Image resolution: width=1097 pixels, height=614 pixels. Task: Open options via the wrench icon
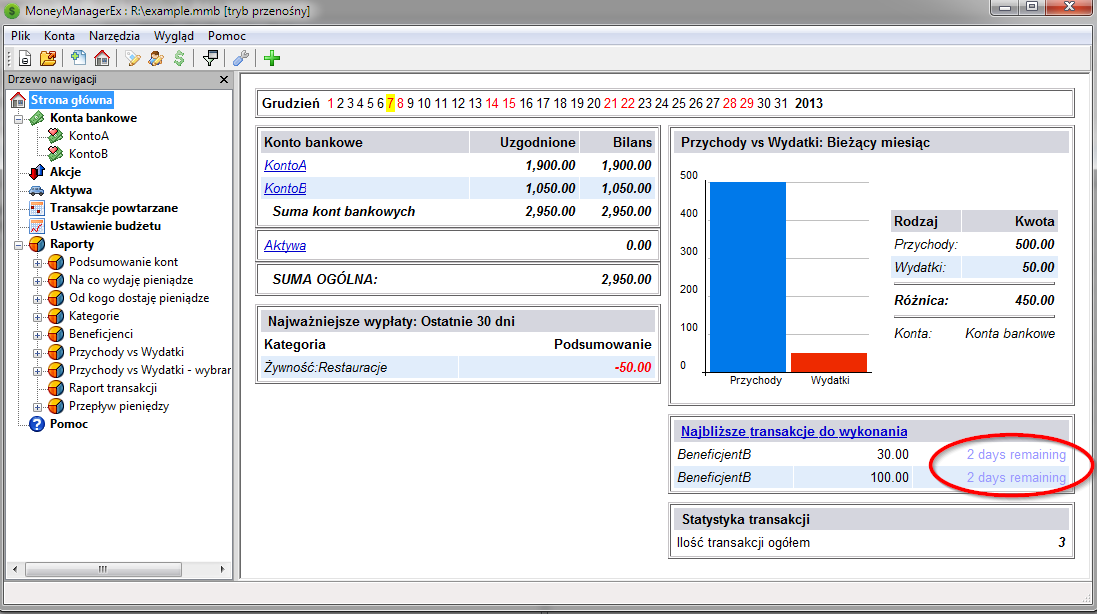point(241,58)
